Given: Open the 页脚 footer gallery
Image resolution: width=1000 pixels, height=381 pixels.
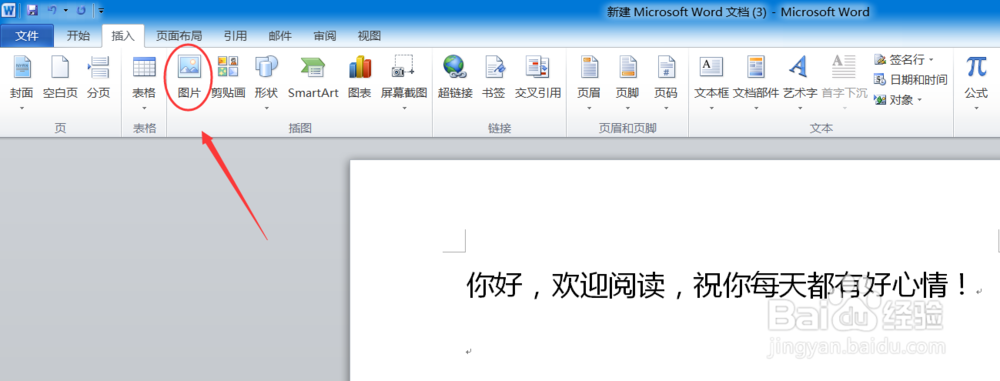Looking at the screenshot, I should [x=627, y=82].
